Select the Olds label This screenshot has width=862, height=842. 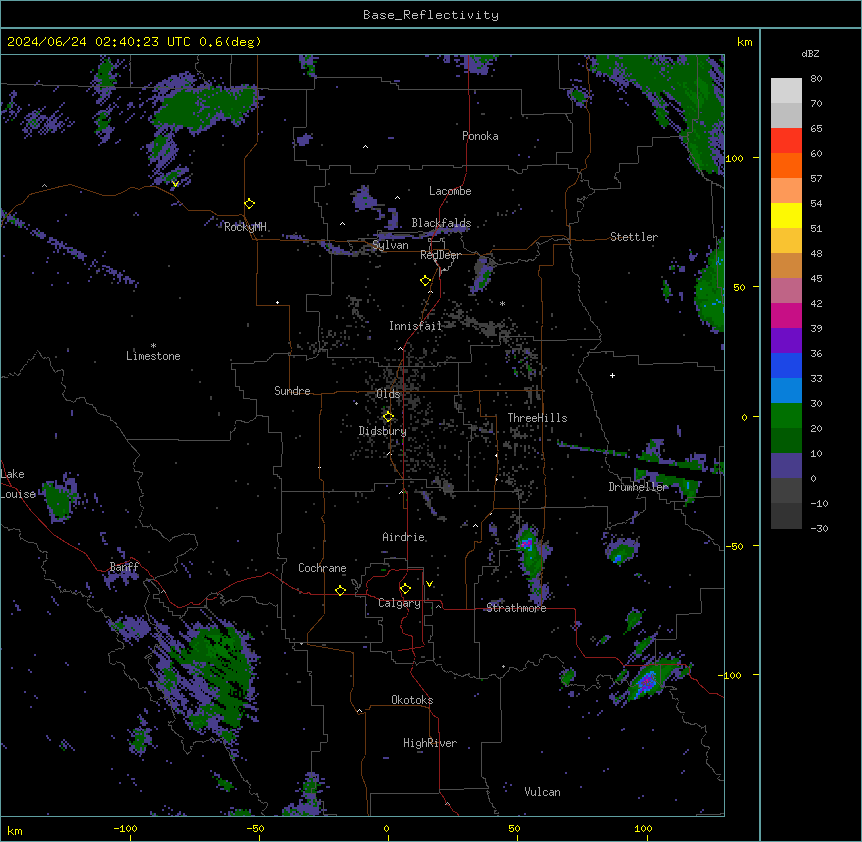point(388,394)
